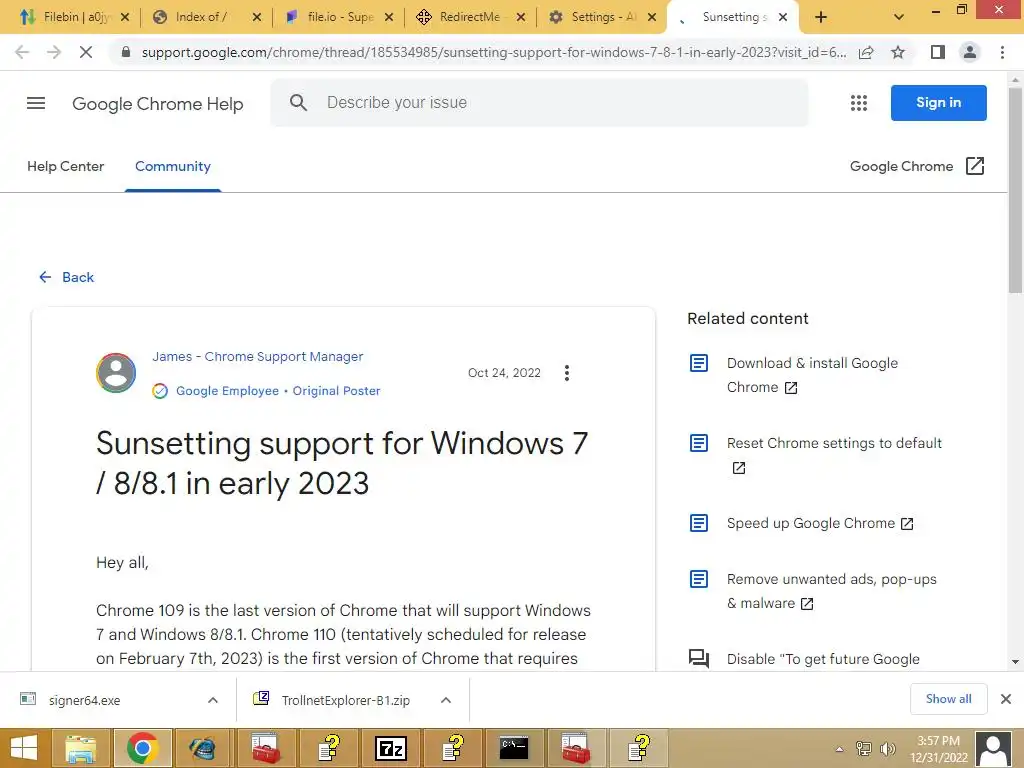This screenshot has width=1024, height=768.
Task: Open Windows Start menu
Action: [x=24, y=748]
